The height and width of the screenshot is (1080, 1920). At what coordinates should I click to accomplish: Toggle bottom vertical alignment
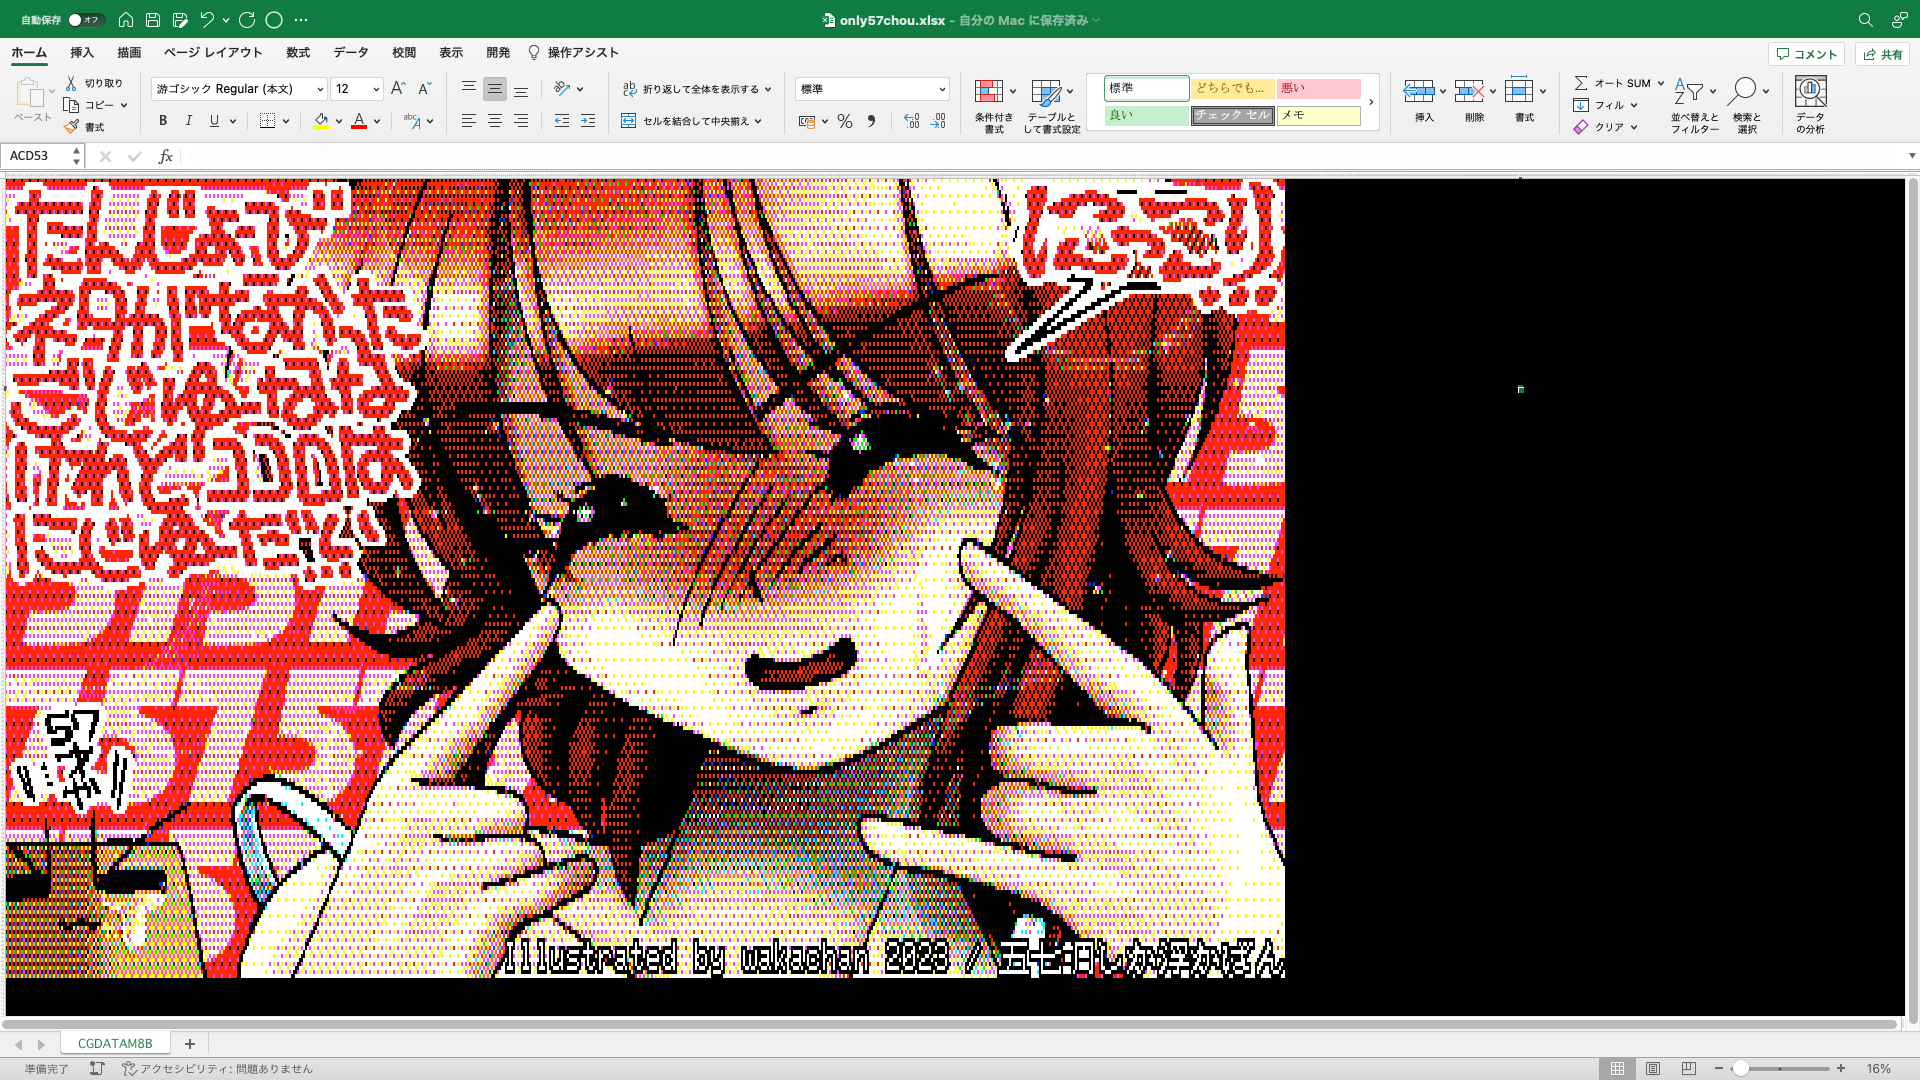(x=521, y=89)
